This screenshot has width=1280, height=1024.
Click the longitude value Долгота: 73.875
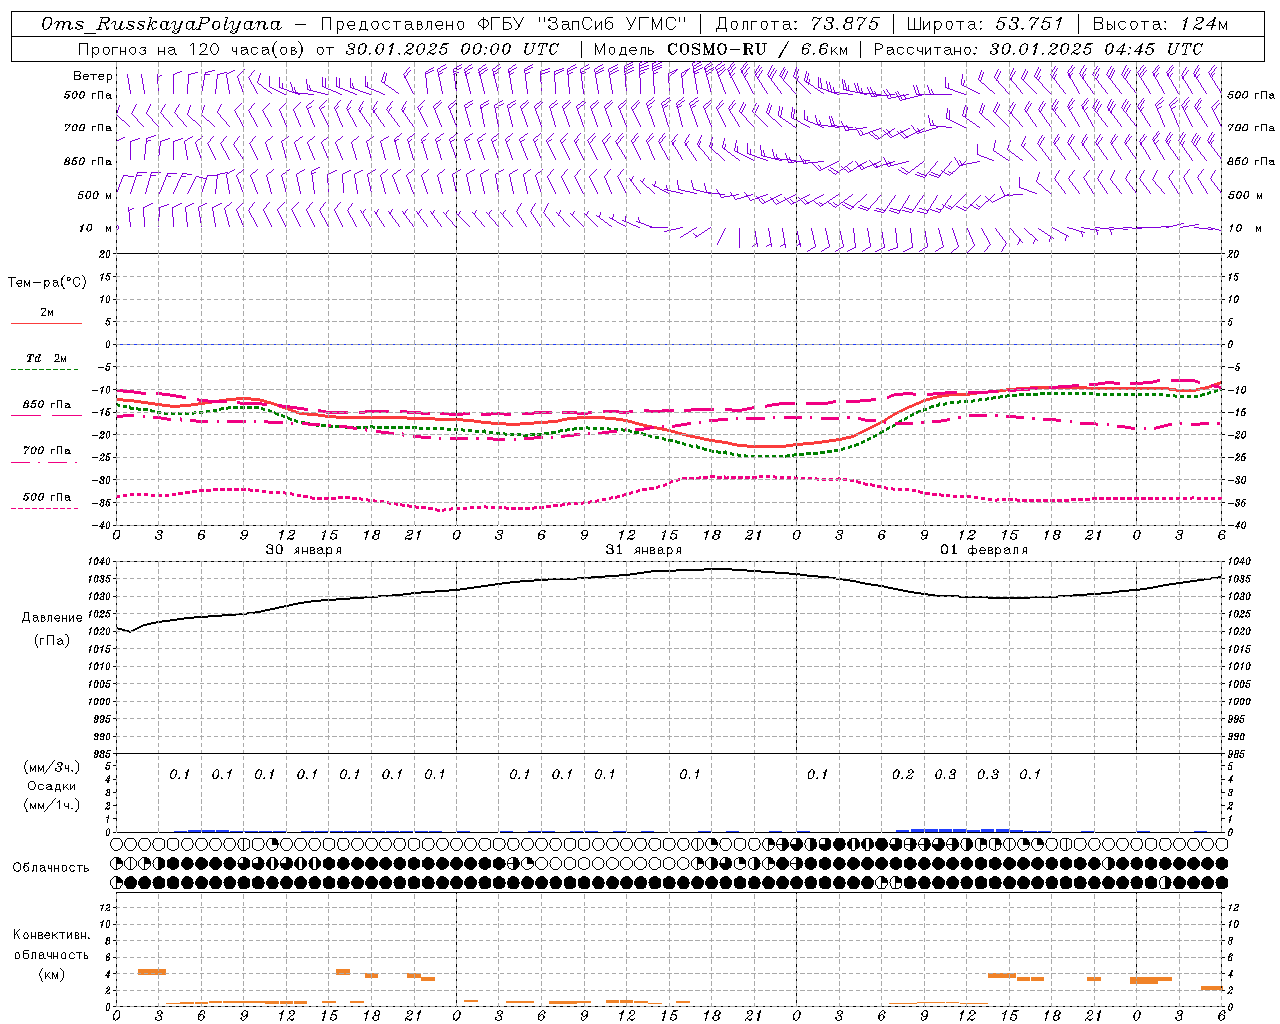[x=797, y=24]
